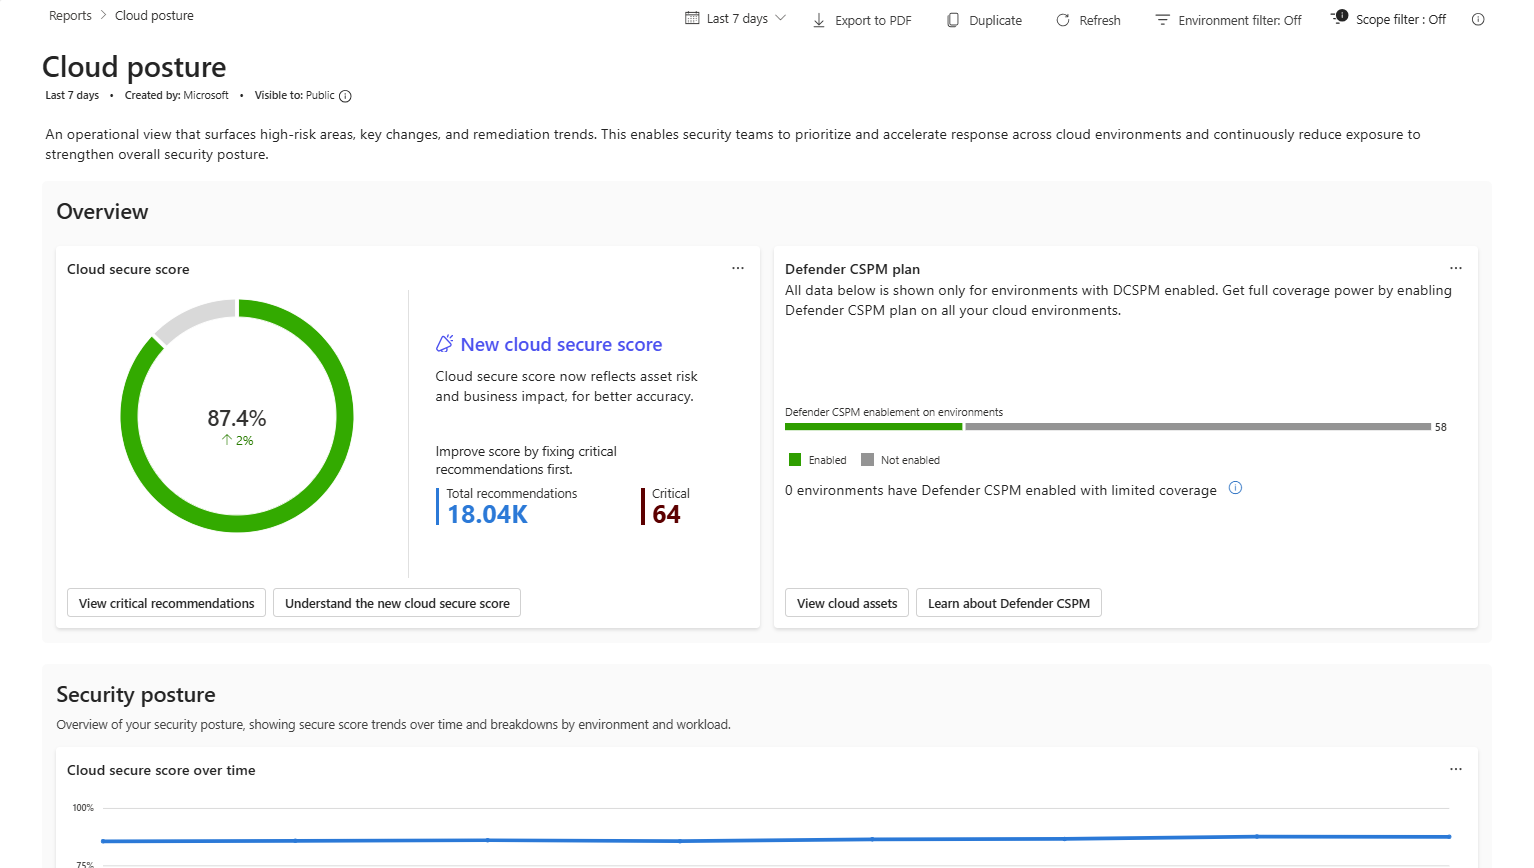Click the Created by: Microsoft text
The width and height of the screenshot is (1534, 868).
[x=176, y=96]
